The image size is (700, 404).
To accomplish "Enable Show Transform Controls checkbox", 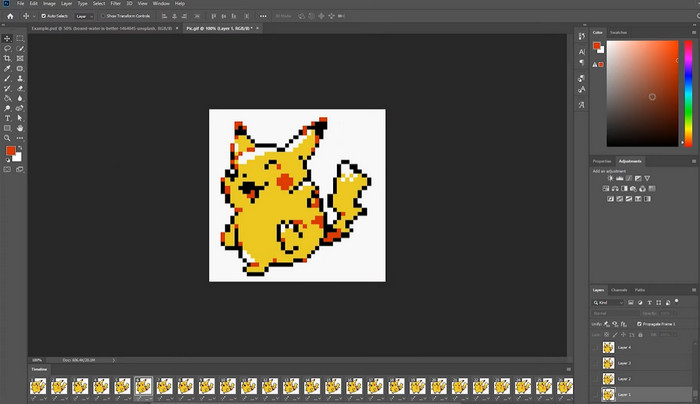I will pyautogui.click(x=103, y=16).
